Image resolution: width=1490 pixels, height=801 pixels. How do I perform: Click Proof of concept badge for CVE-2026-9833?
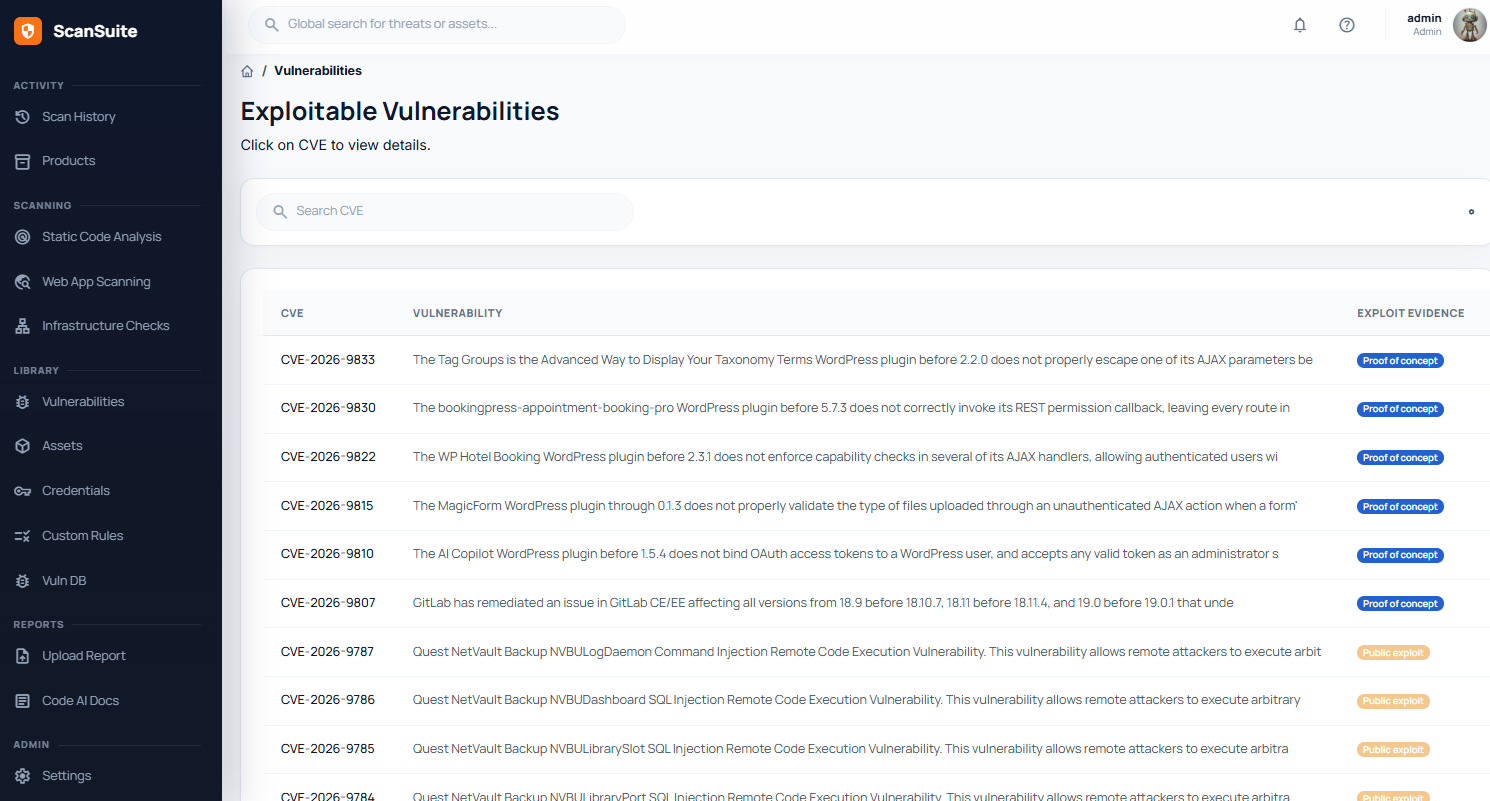[x=1400, y=361]
